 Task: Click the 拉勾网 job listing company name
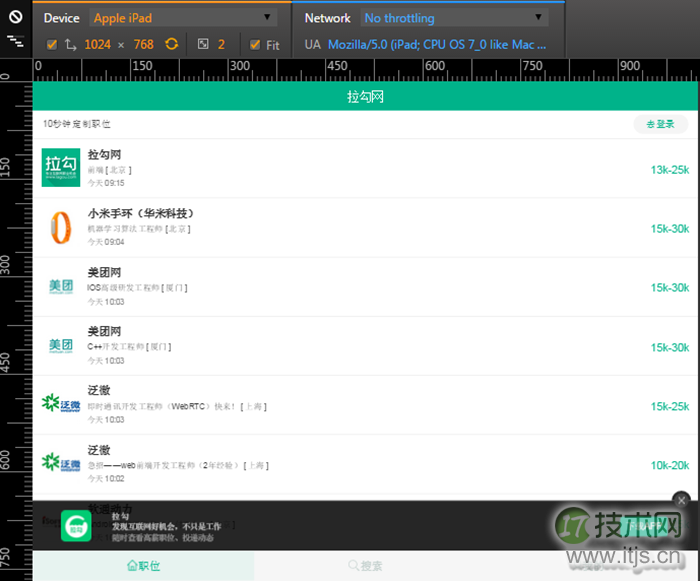pos(104,155)
